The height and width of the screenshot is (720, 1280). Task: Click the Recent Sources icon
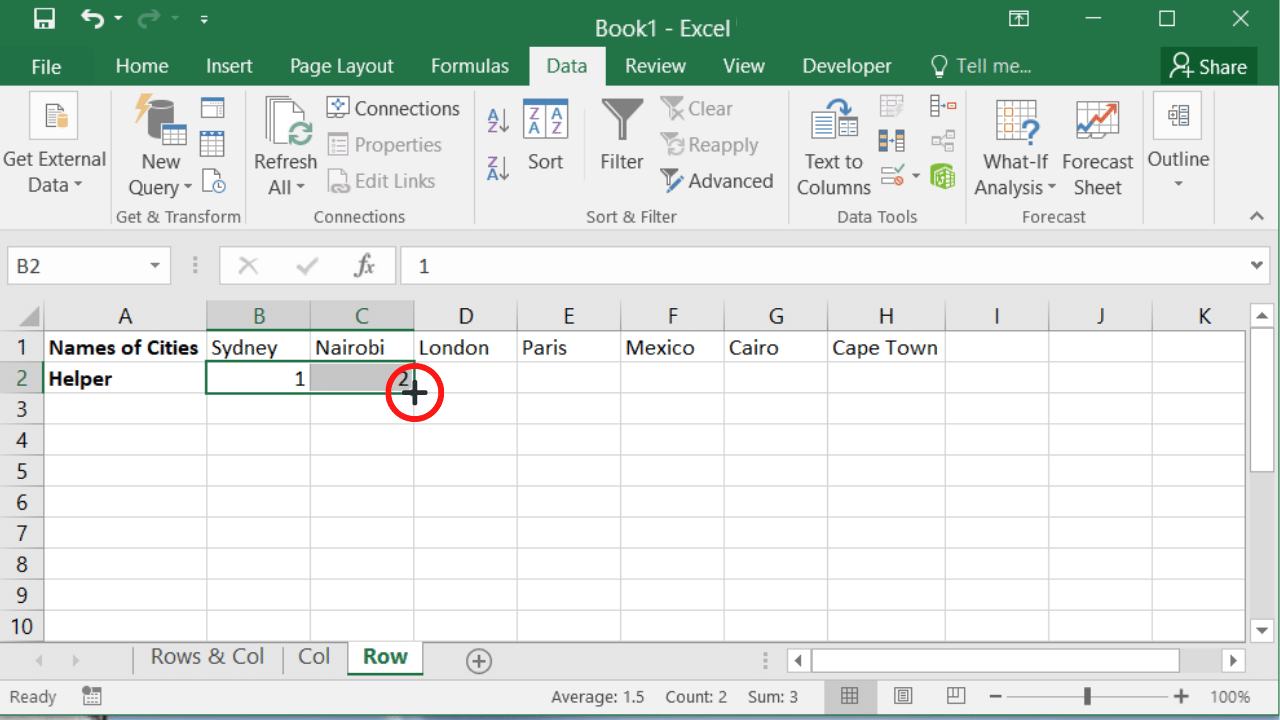coord(213,181)
